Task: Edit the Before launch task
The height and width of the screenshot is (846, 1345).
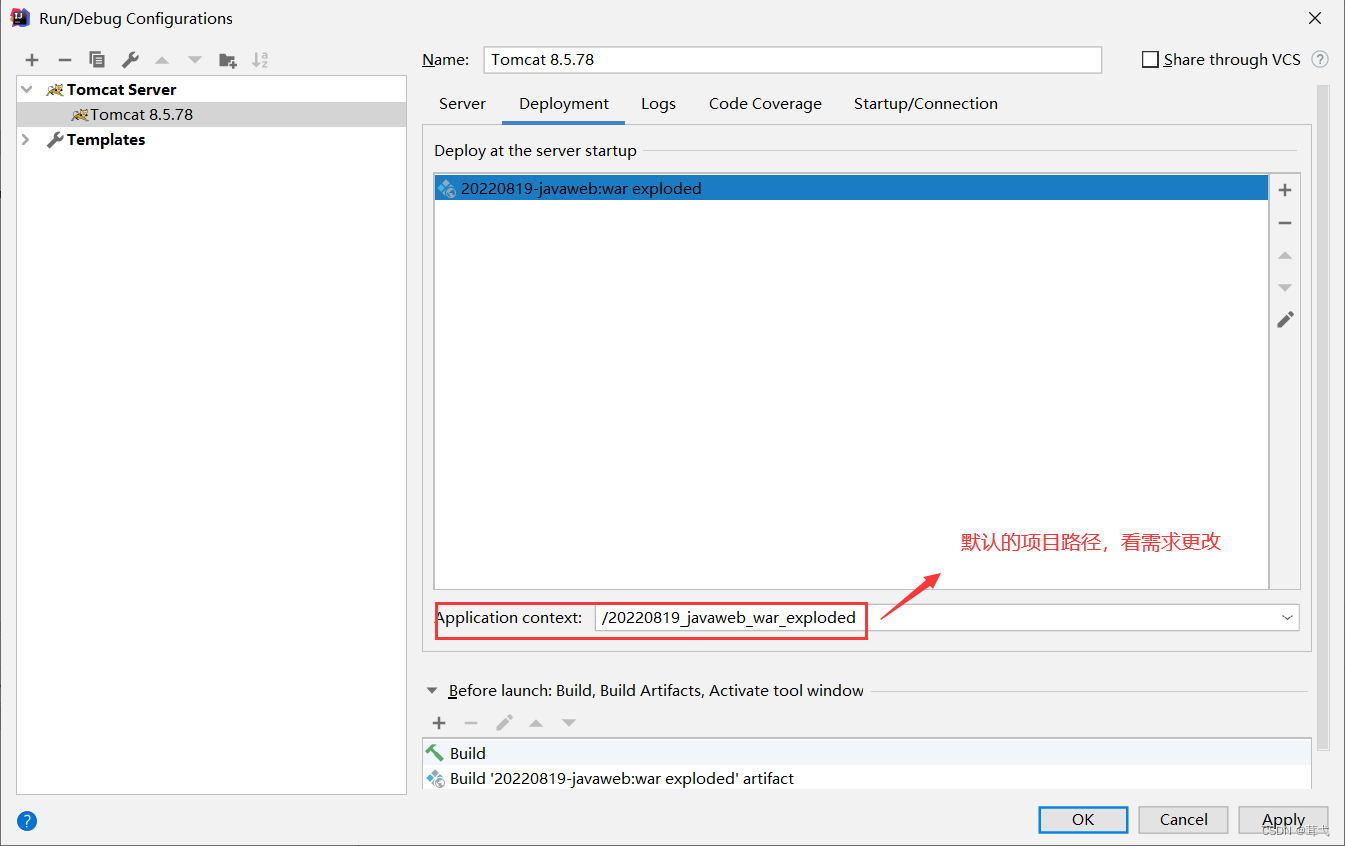Action: pyautogui.click(x=504, y=722)
